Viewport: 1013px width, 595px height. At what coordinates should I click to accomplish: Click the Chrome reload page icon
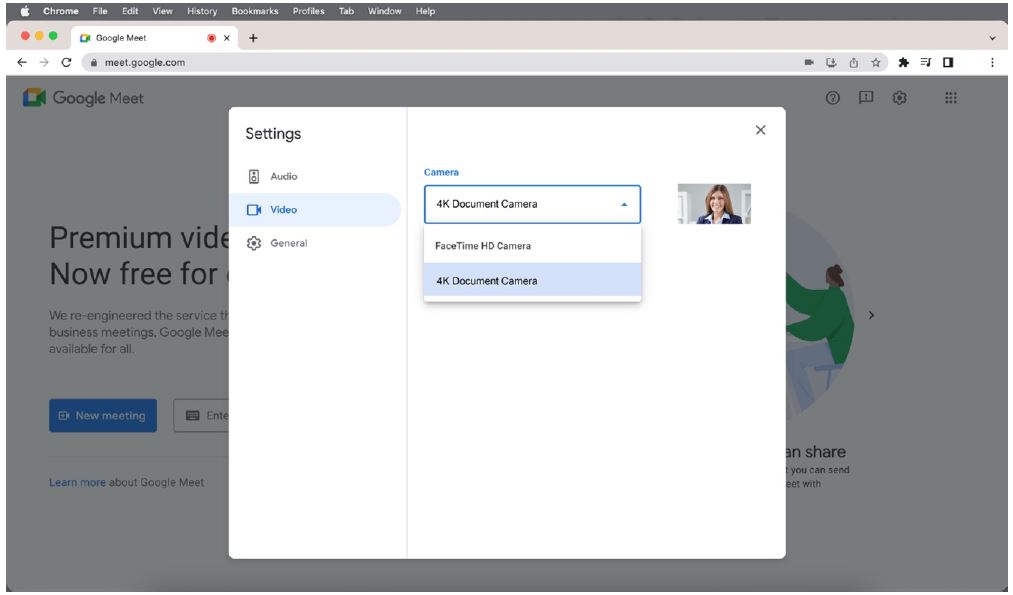(66, 62)
